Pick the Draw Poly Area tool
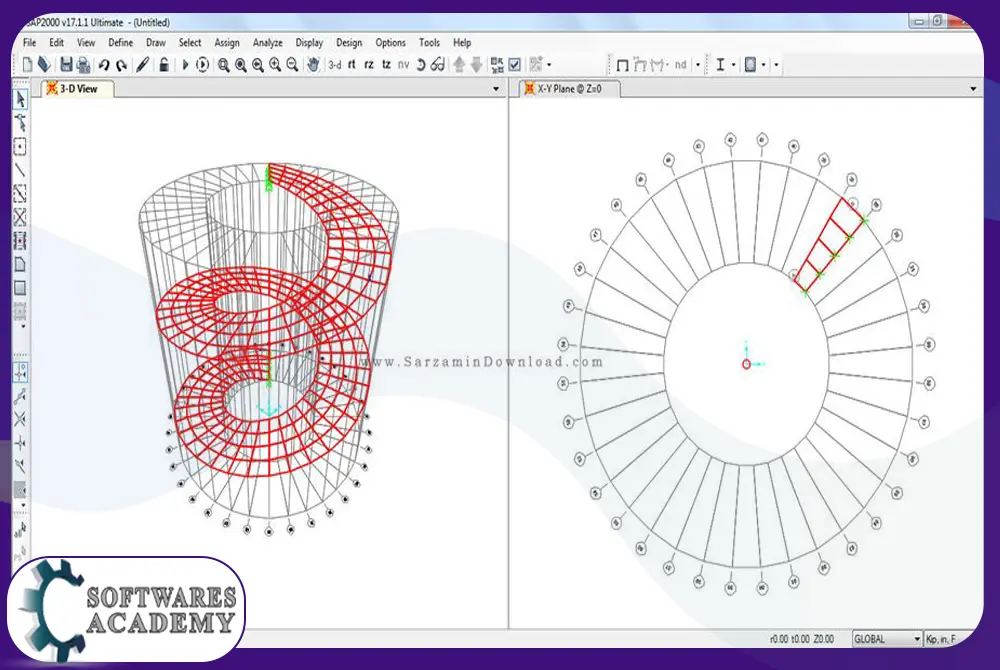Viewport: 1000px width, 670px height. point(20,264)
